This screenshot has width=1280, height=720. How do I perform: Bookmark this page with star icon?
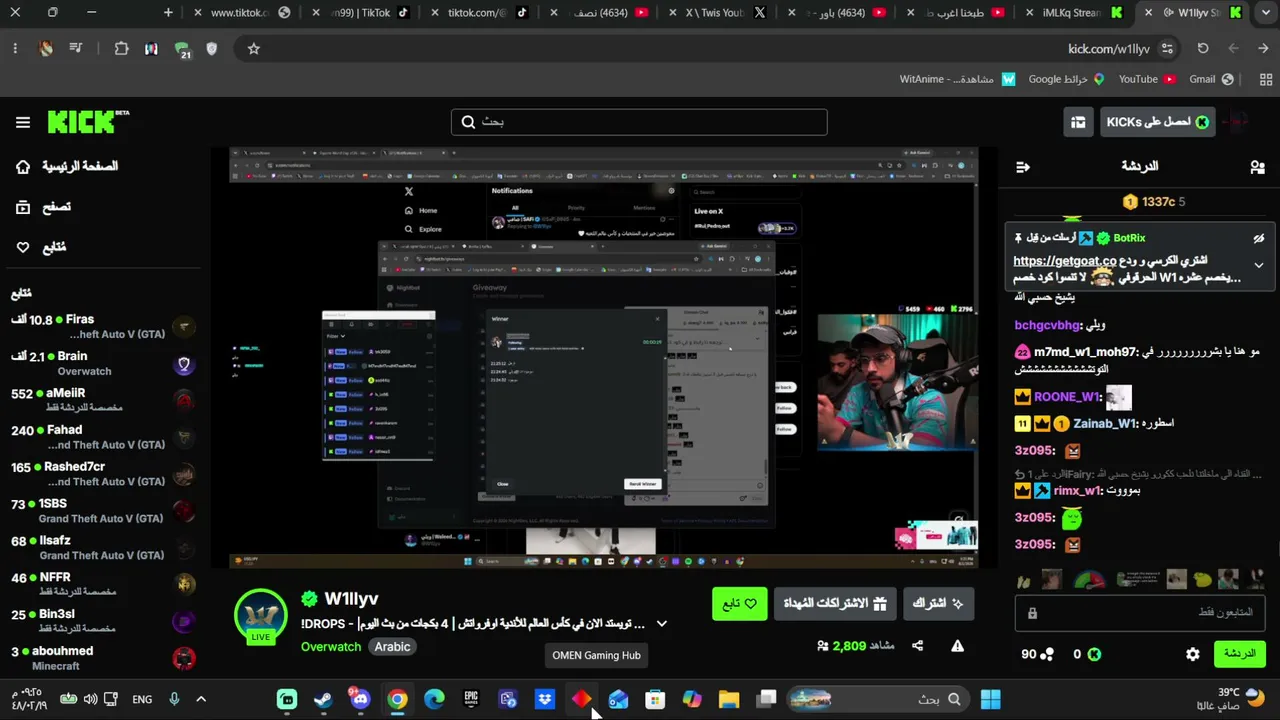coord(254,48)
